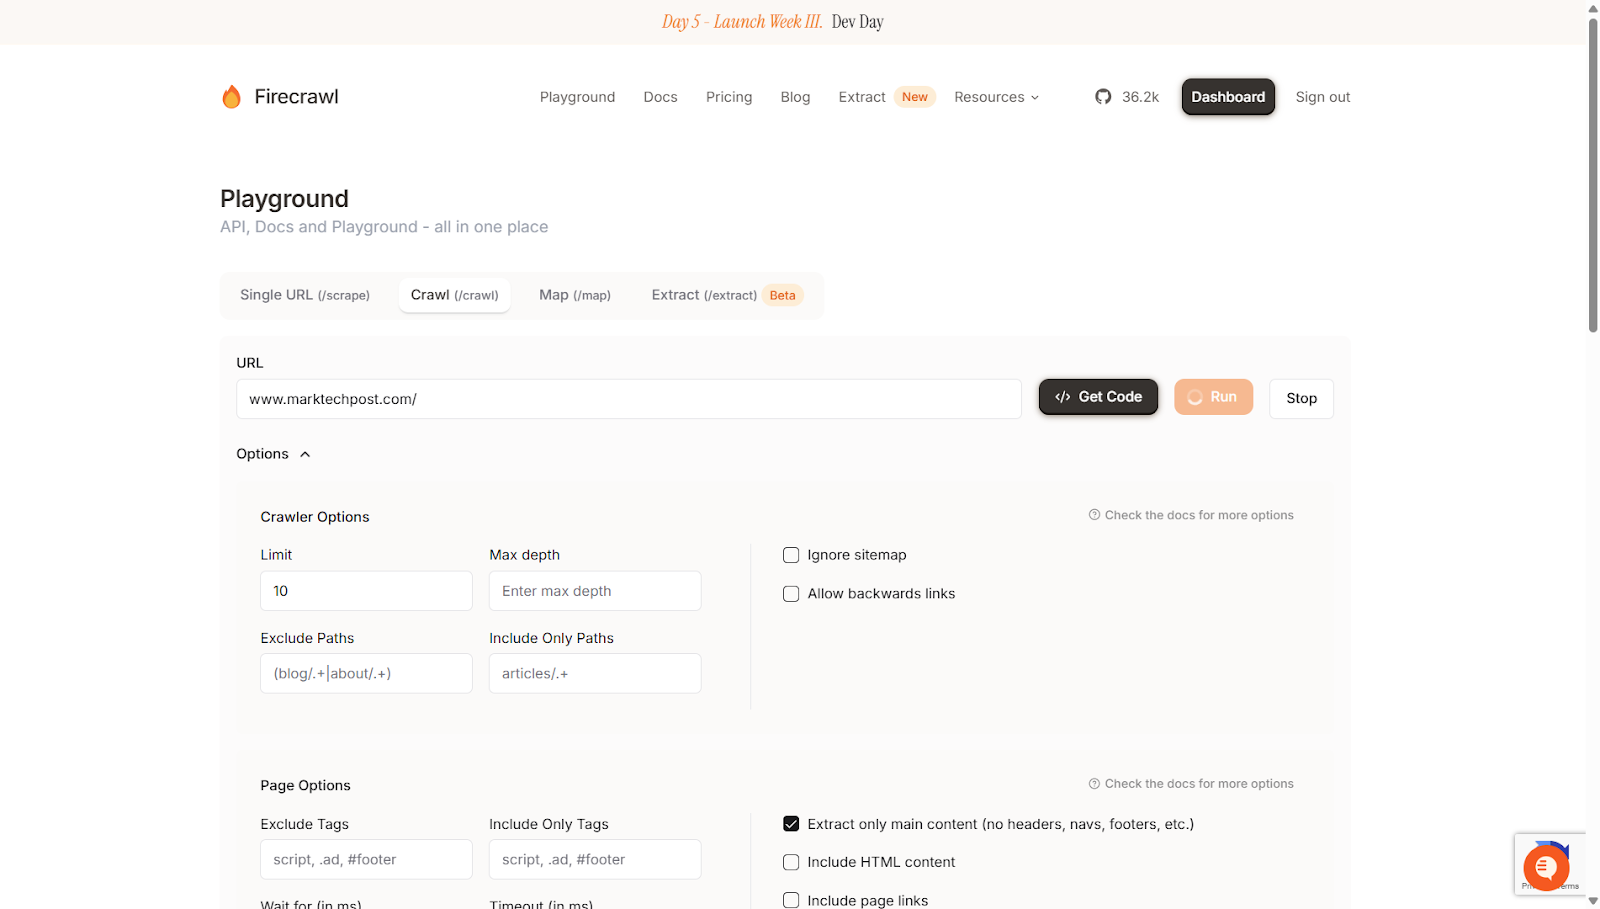Enable Allow backwards links checkbox

click(791, 594)
